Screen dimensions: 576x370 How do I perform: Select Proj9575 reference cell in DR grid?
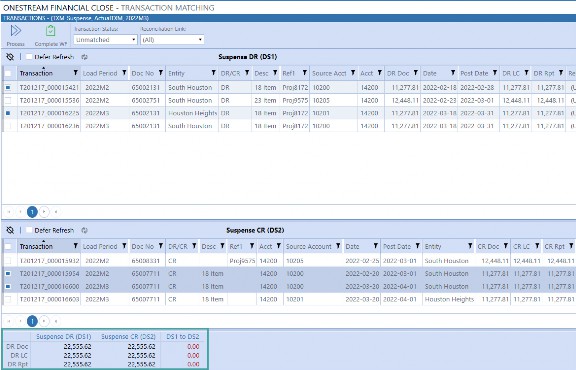tap(295, 100)
